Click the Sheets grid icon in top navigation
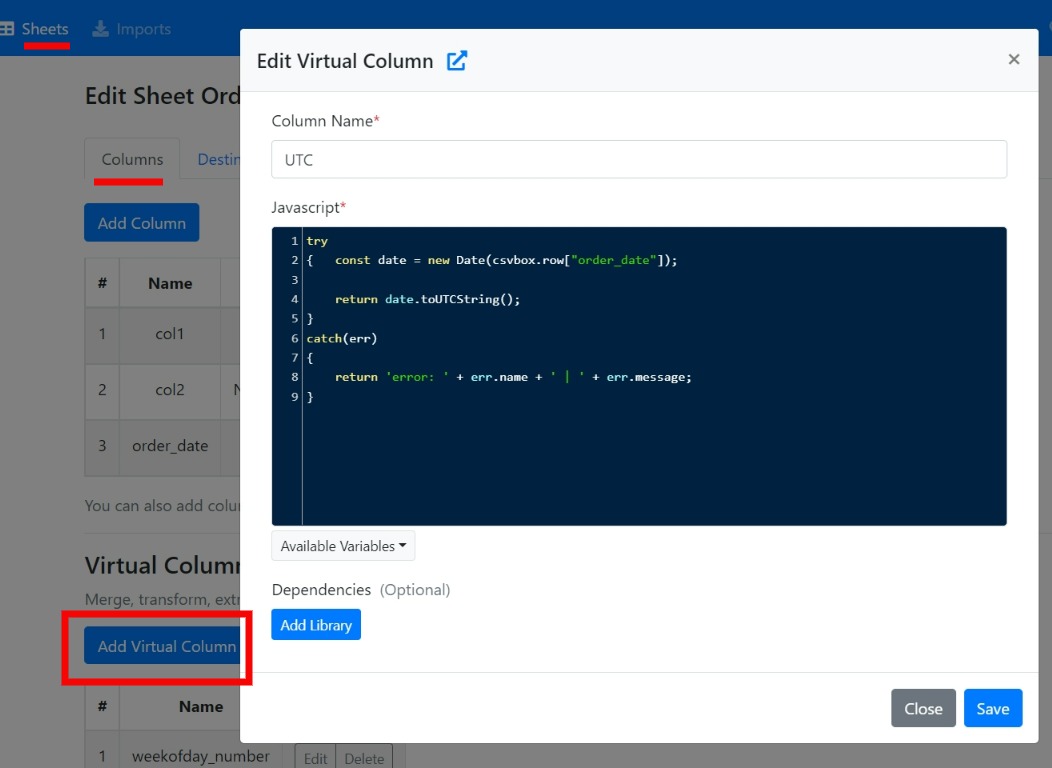 [x=7, y=29]
